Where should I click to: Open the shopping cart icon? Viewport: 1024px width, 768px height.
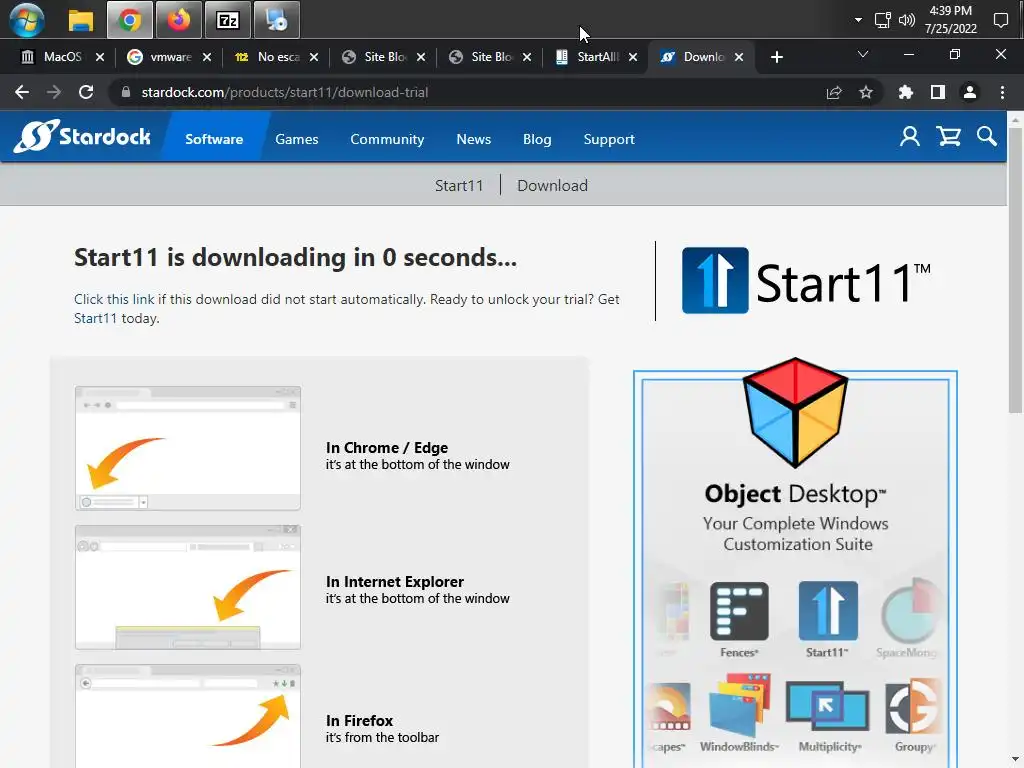(x=948, y=136)
